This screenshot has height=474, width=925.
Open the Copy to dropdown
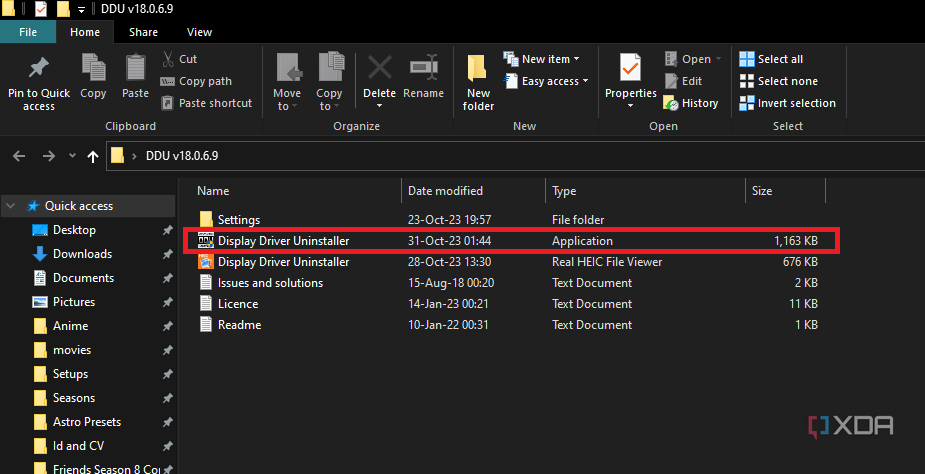[x=330, y=83]
